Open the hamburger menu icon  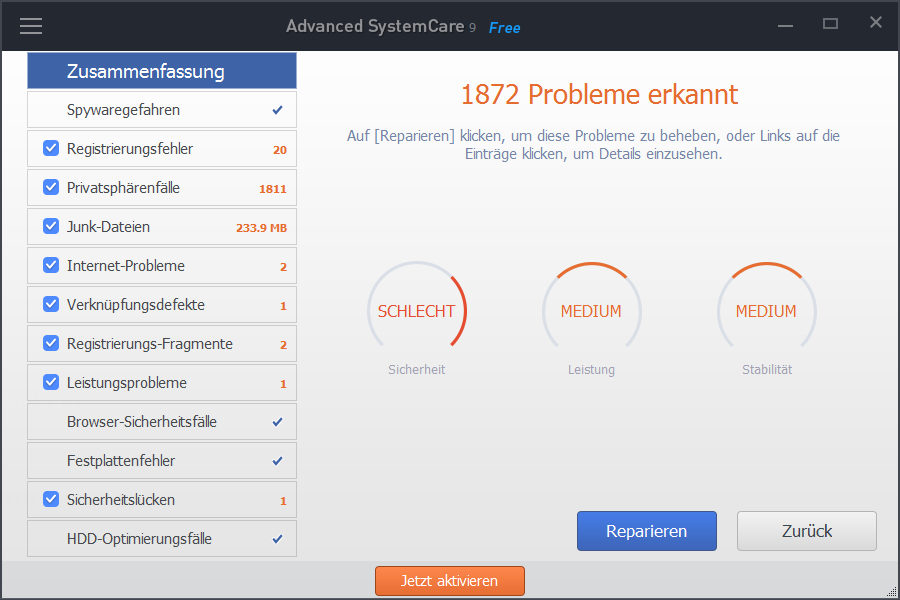click(x=31, y=26)
